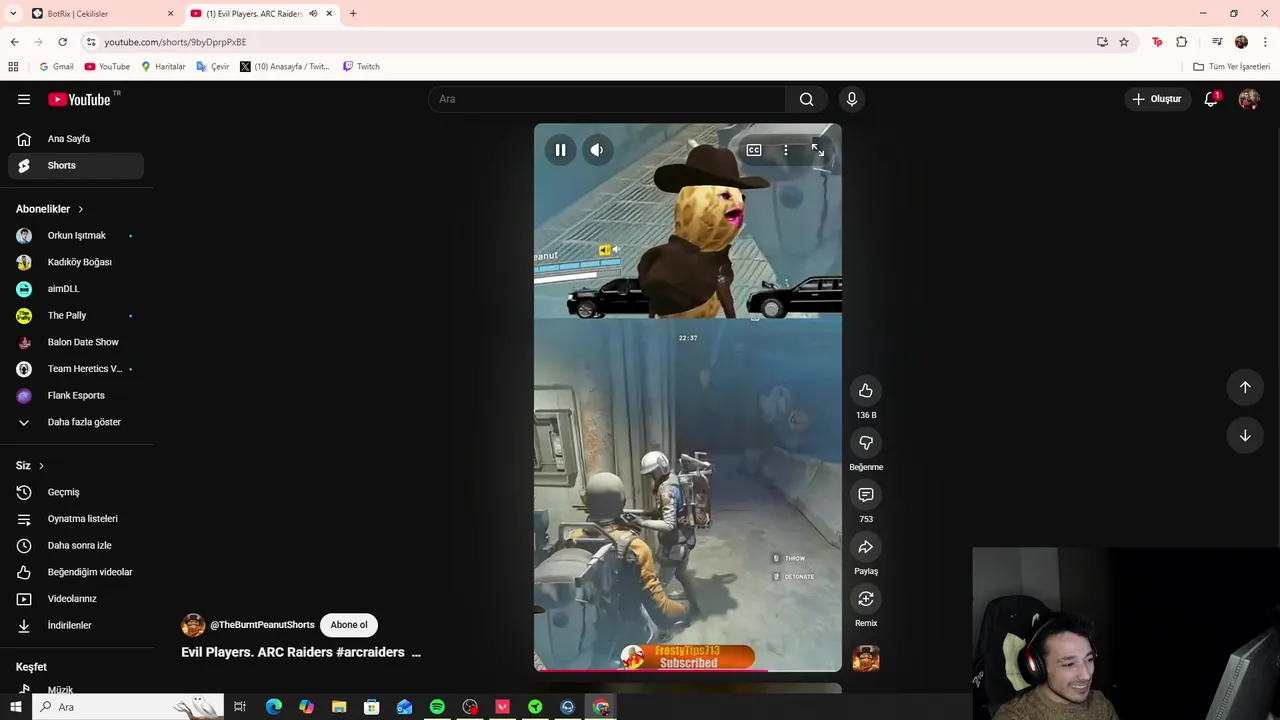Bookmark this page with the star
Viewport: 1280px width, 720px height.
tap(1124, 42)
